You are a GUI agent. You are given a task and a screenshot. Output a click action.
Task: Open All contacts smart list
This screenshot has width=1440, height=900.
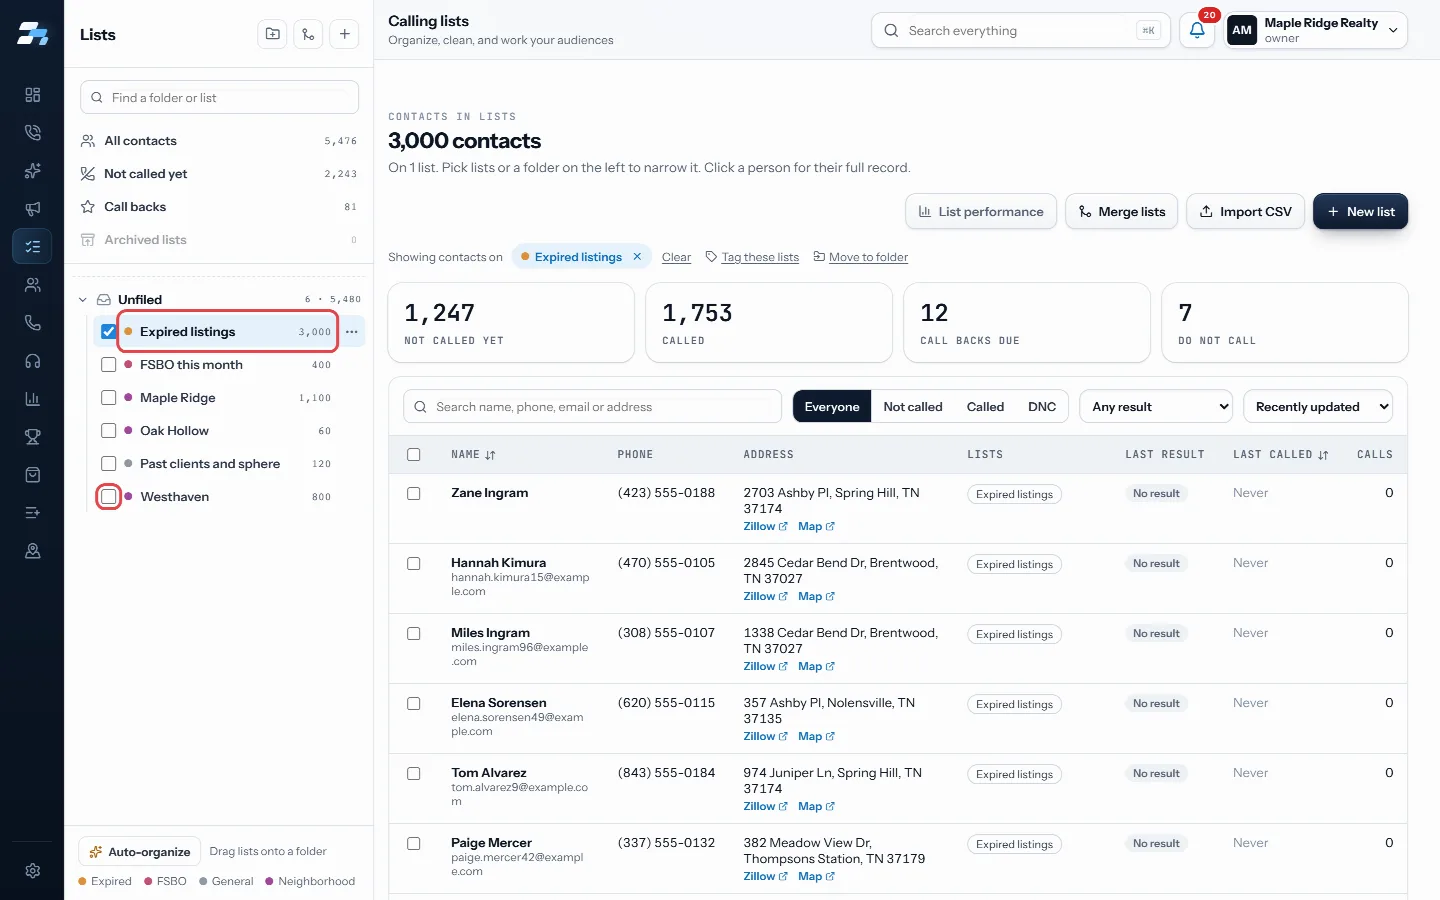pos(219,141)
